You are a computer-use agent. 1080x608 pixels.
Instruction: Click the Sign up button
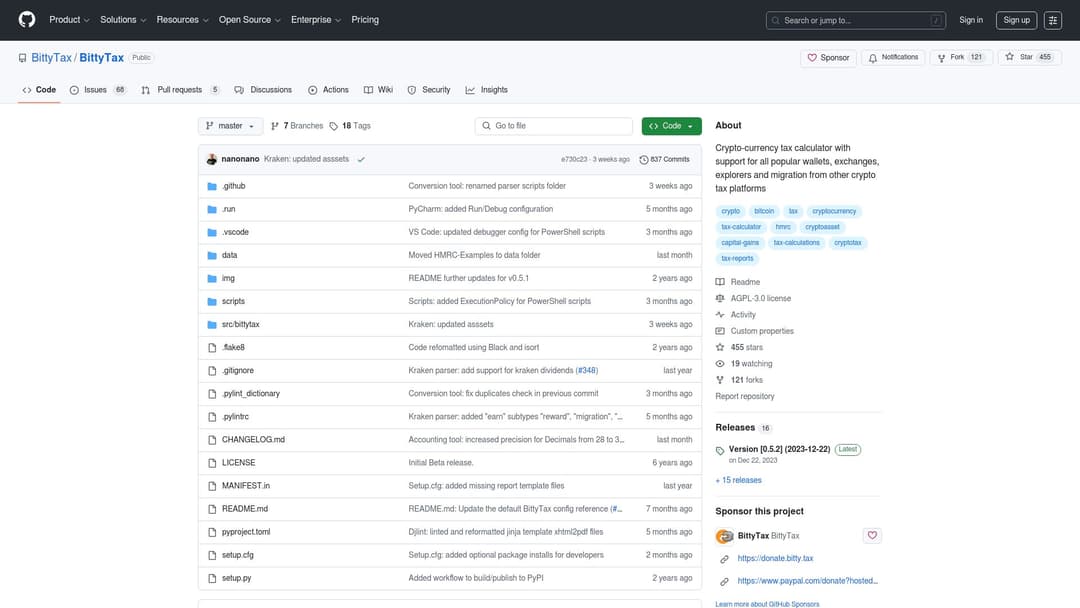(1017, 20)
